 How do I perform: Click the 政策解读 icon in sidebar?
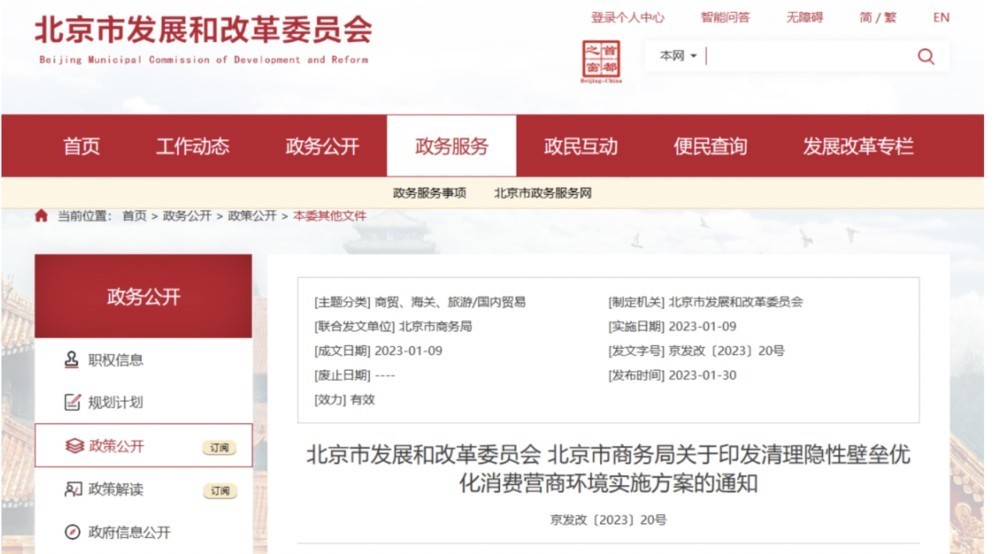(x=73, y=489)
